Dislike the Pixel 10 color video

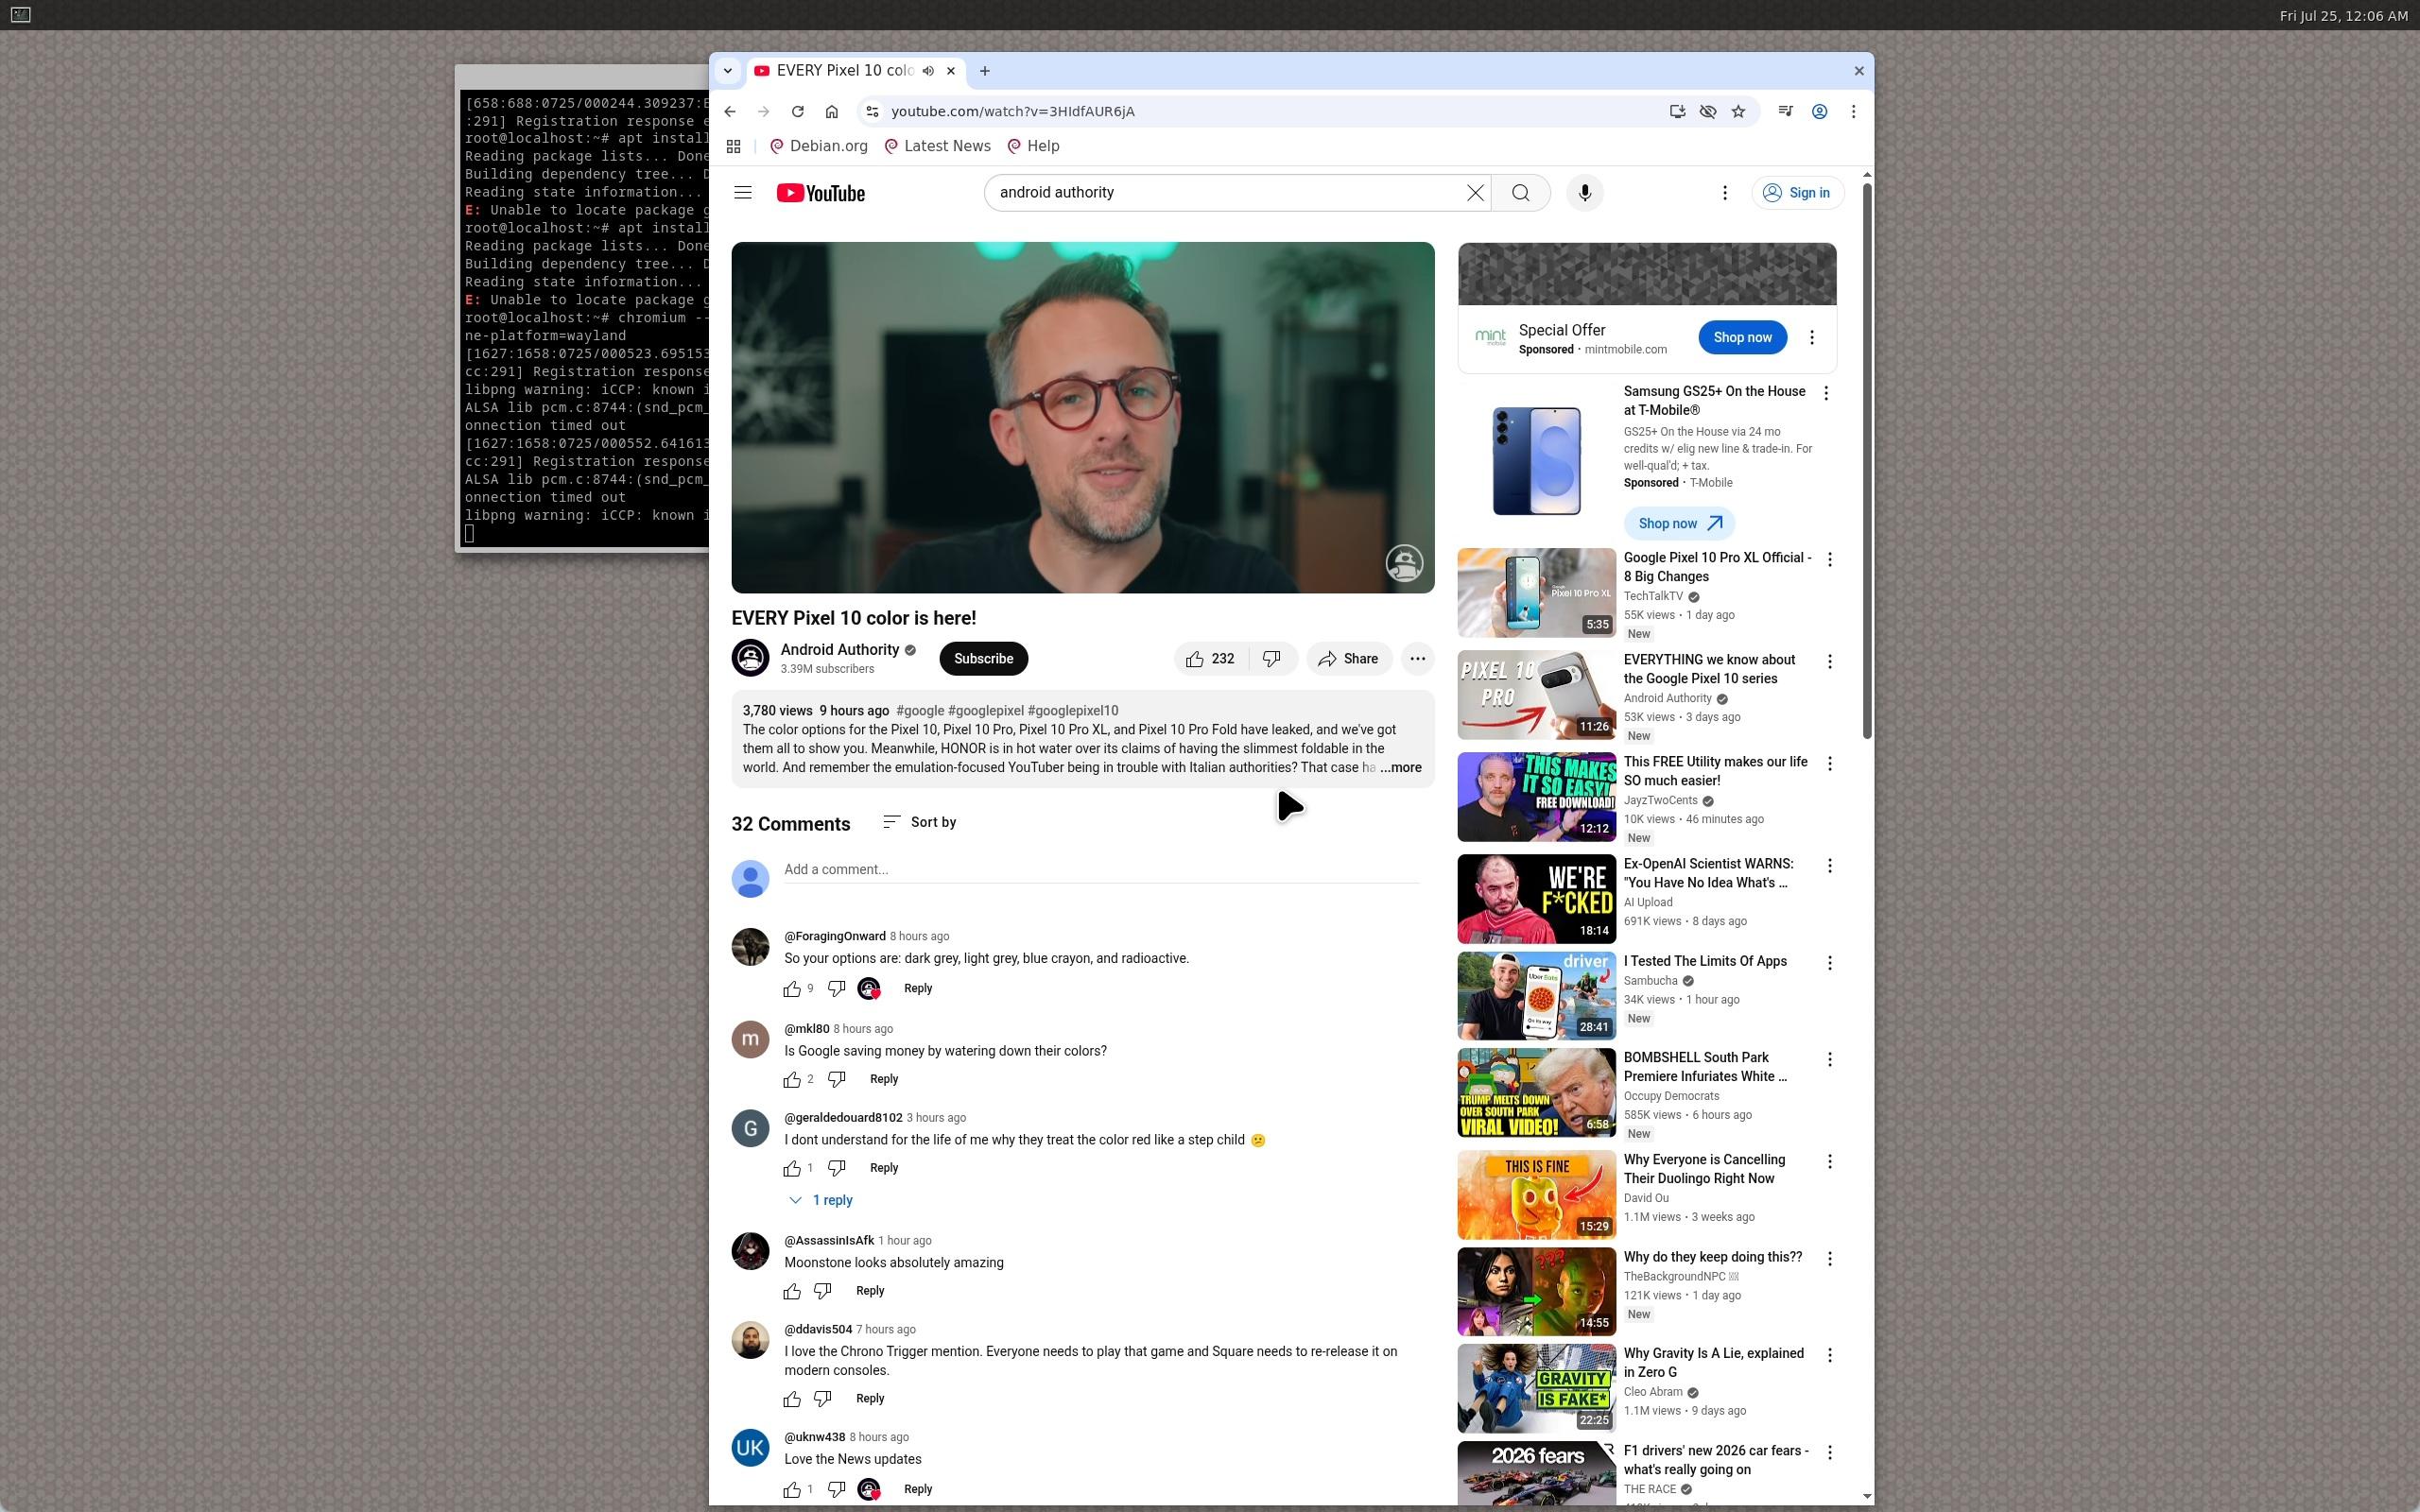(x=1272, y=658)
